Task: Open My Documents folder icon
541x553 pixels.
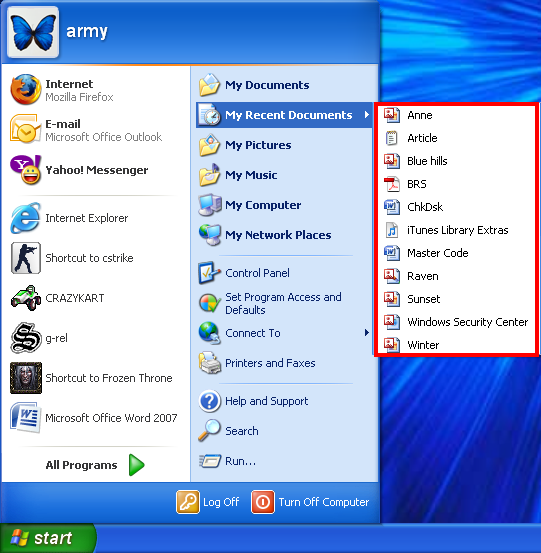Action: (209, 85)
